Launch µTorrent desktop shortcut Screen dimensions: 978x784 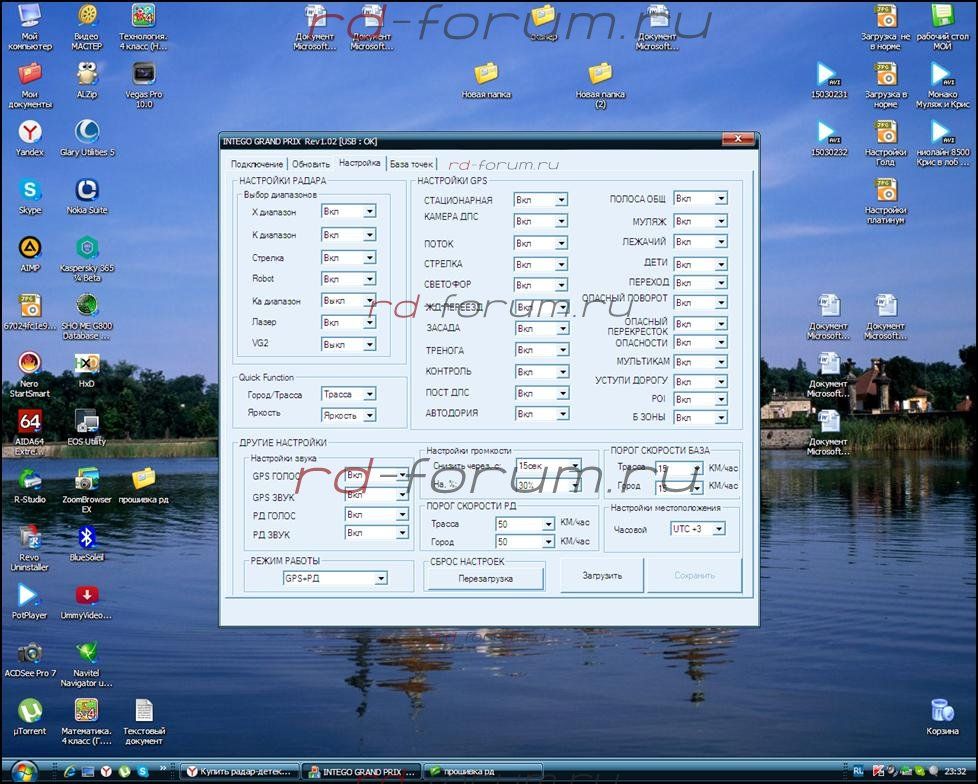[x=30, y=711]
